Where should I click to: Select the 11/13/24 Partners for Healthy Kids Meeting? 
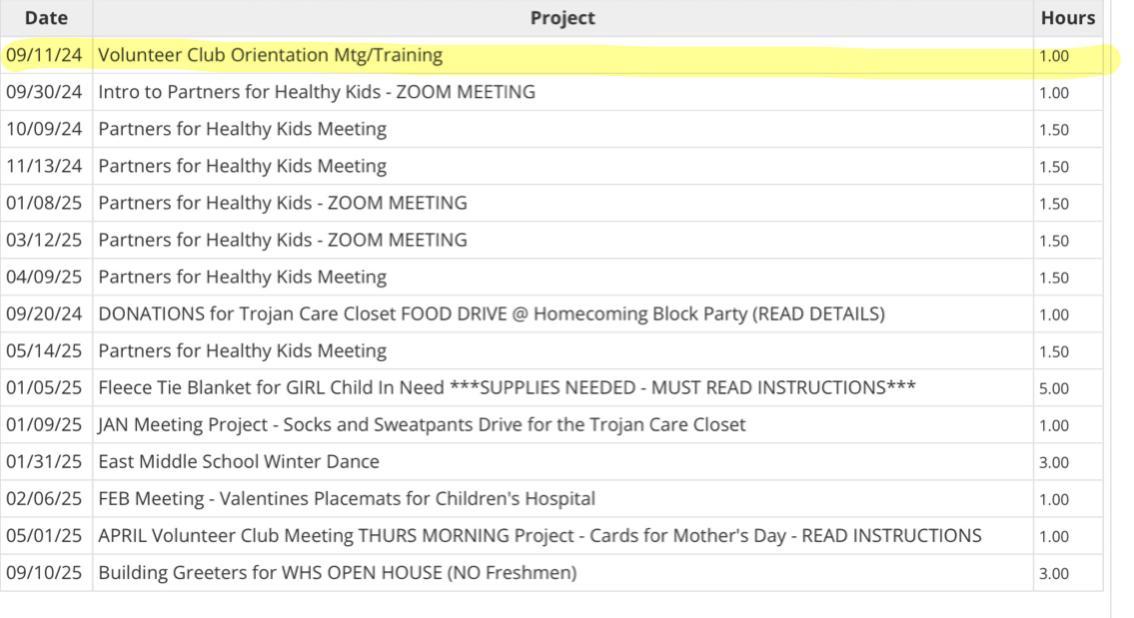[x=242, y=166]
